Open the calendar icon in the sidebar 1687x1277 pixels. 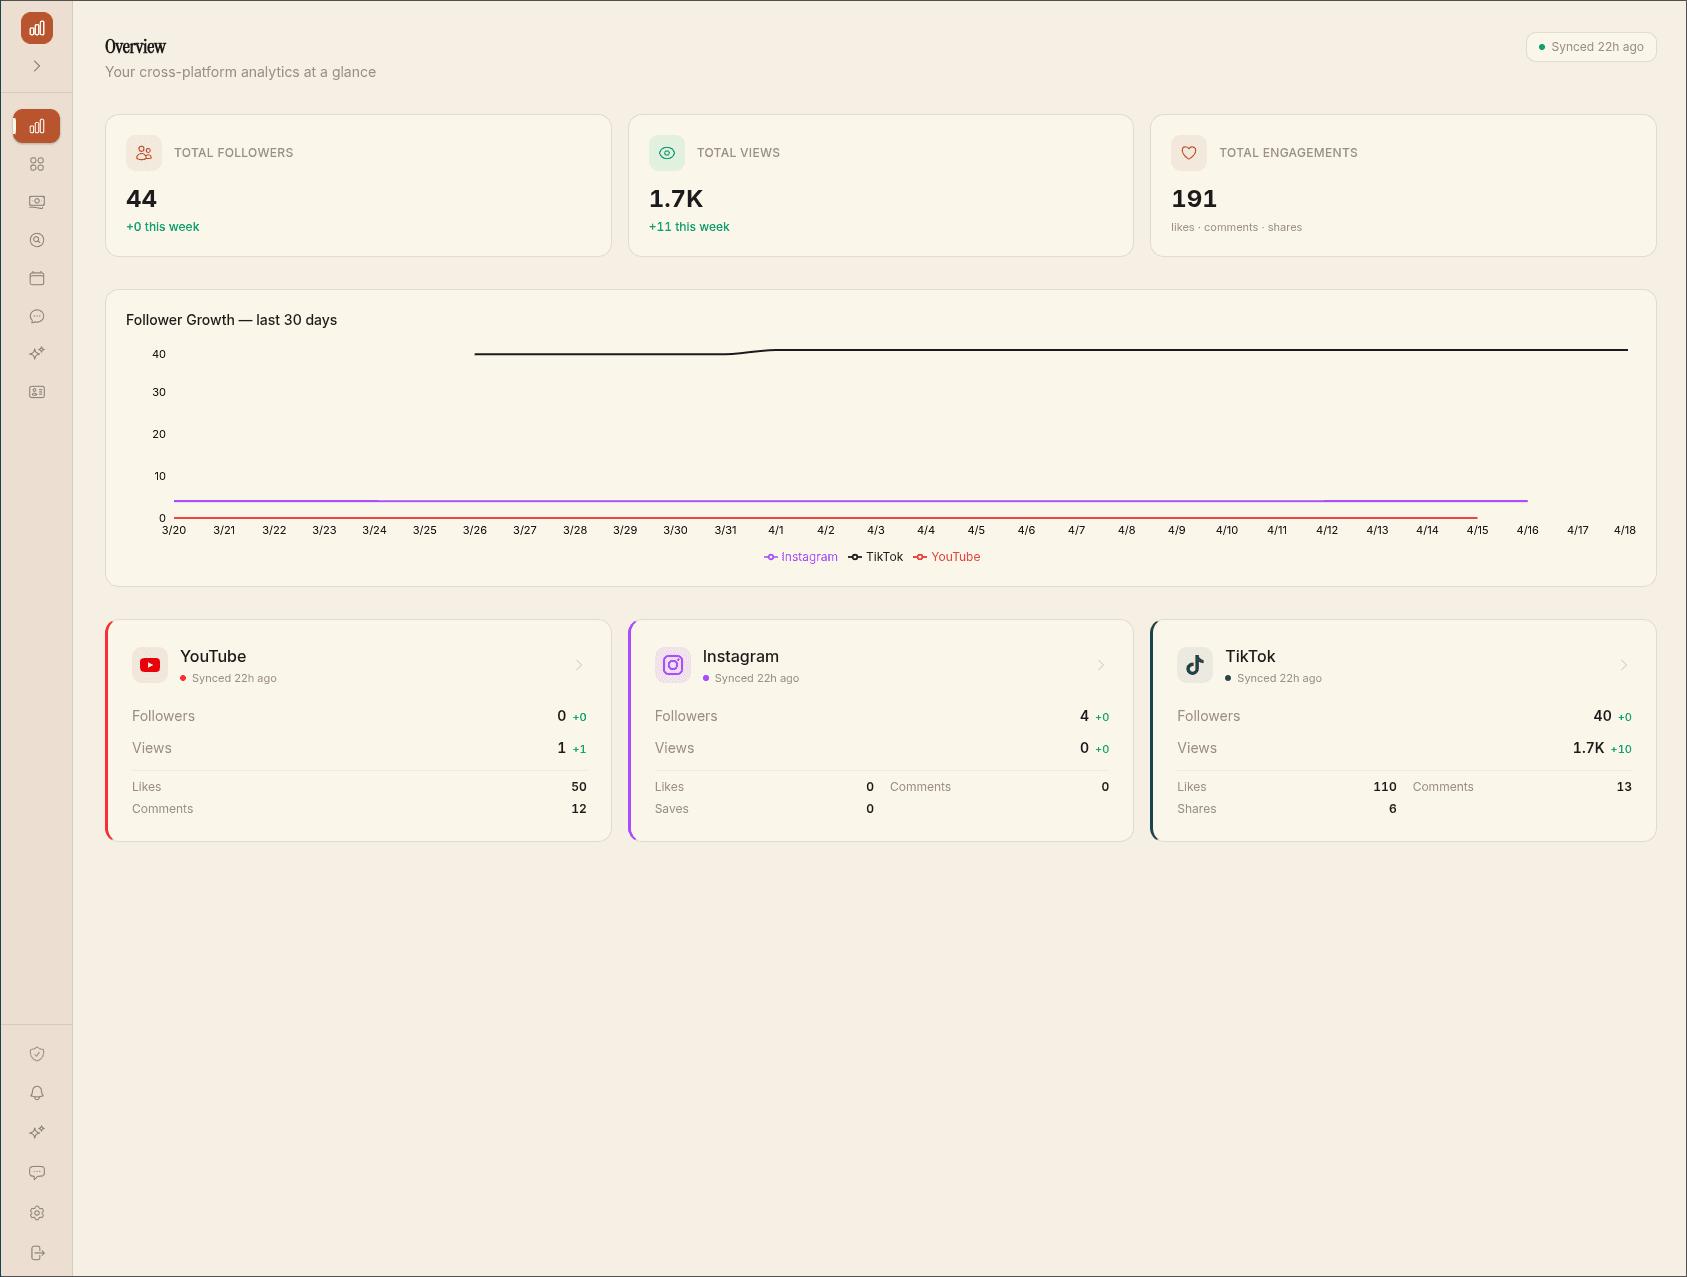point(37,278)
